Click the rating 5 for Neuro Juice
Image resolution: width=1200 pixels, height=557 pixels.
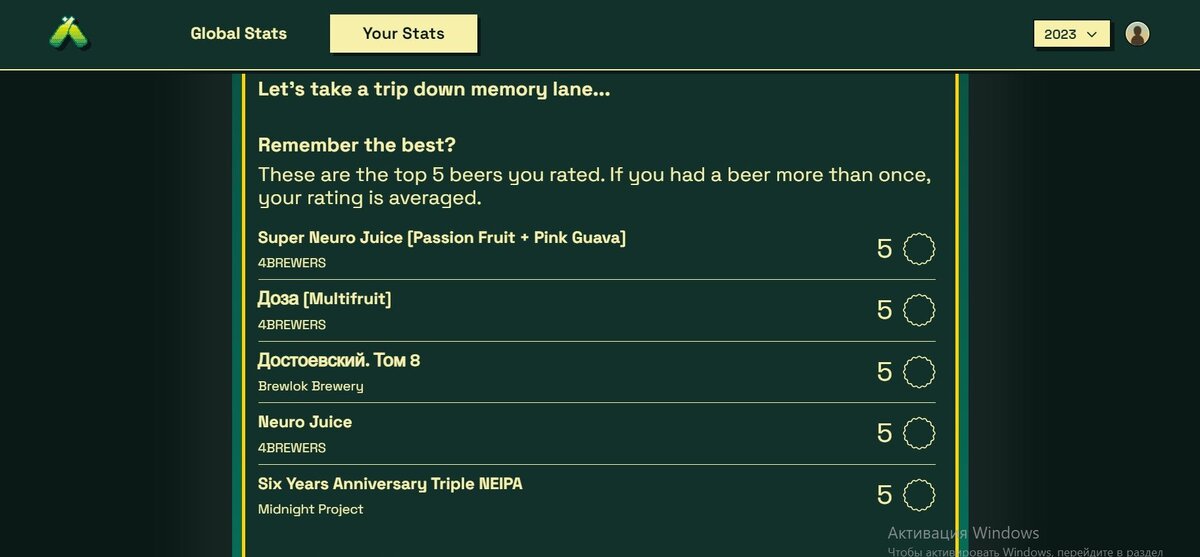click(x=884, y=433)
